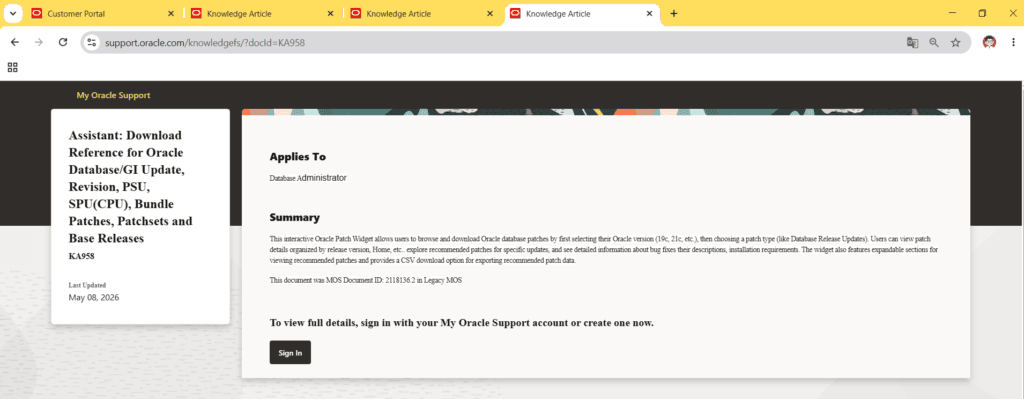1024x399 pixels.
Task: Go forward to the next page
Action: click(39, 42)
